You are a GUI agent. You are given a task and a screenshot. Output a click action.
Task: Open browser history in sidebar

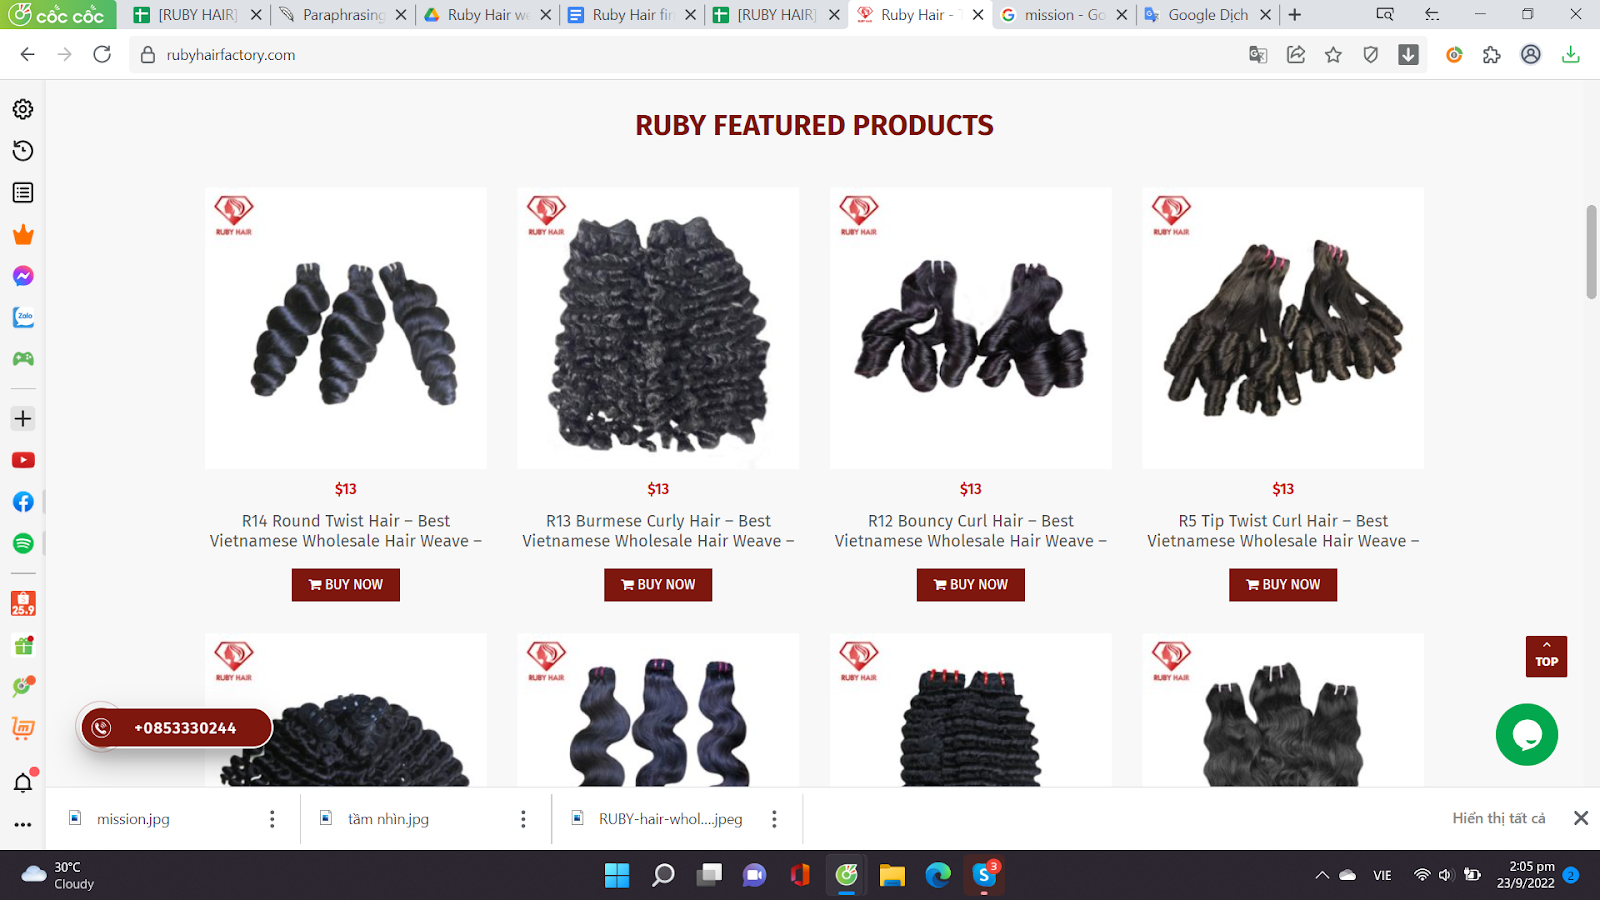pos(23,151)
